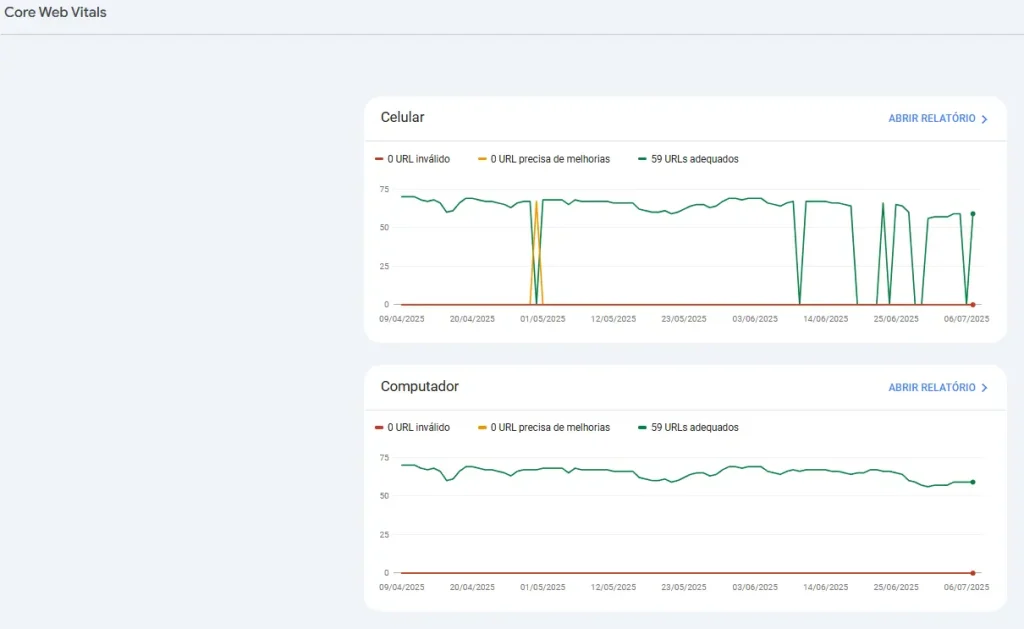
Task: Click the Computador card title
Action: [x=419, y=386]
